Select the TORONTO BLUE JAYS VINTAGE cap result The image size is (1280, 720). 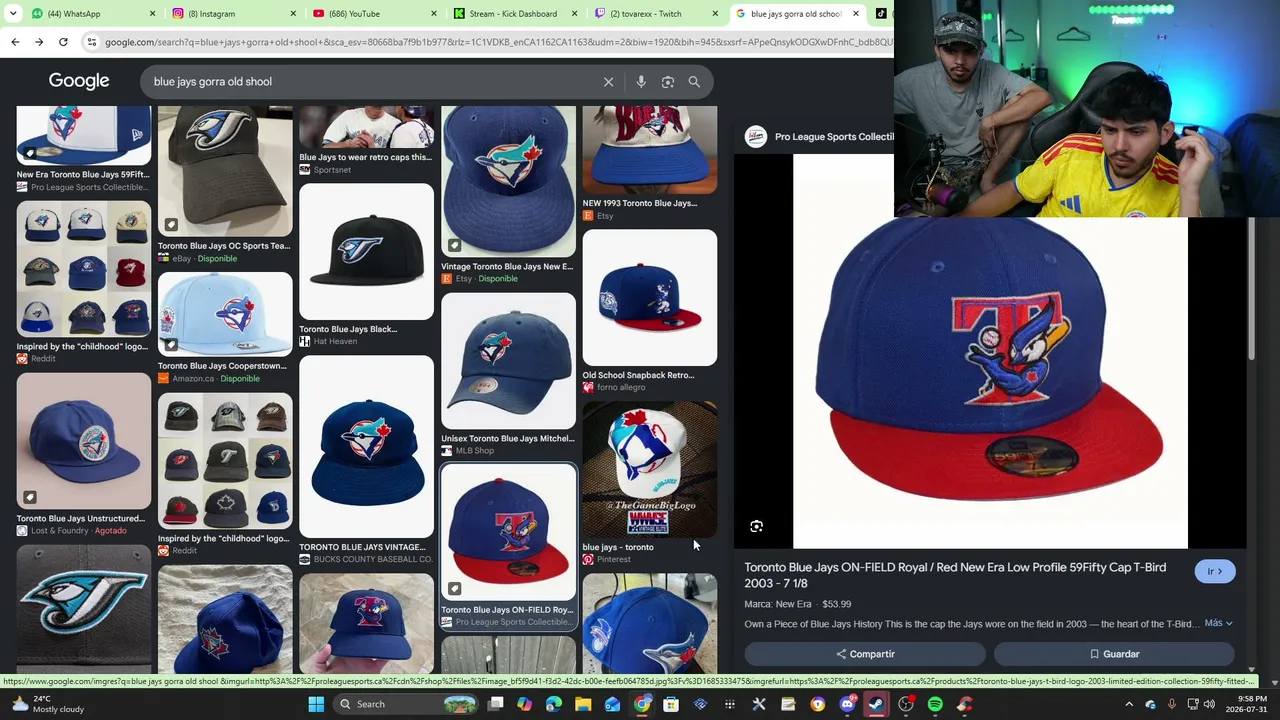point(367,460)
